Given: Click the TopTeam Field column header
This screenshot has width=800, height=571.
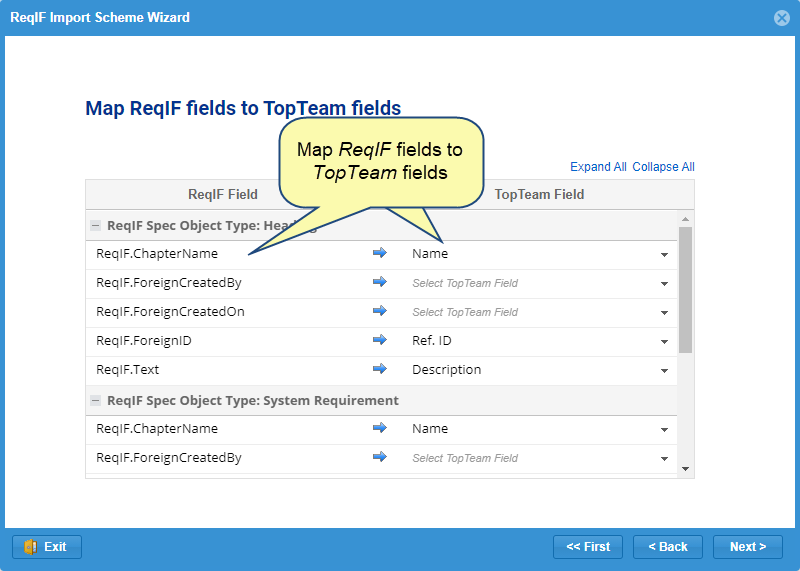Looking at the screenshot, I should pos(539,194).
